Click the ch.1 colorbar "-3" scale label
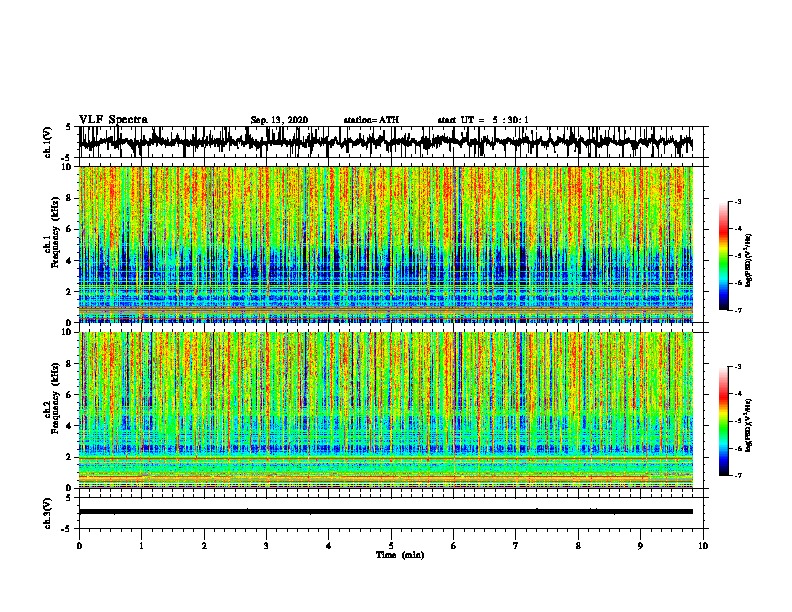 click(x=738, y=202)
